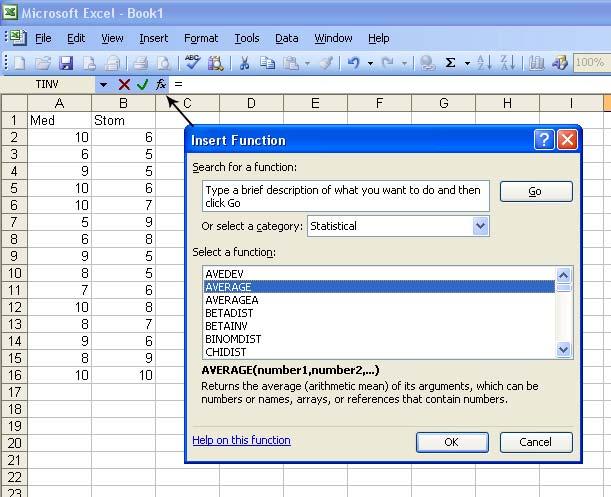The image size is (611, 497).
Task: Open the Undo history dropdown arrow
Action: pyautogui.click(x=371, y=63)
